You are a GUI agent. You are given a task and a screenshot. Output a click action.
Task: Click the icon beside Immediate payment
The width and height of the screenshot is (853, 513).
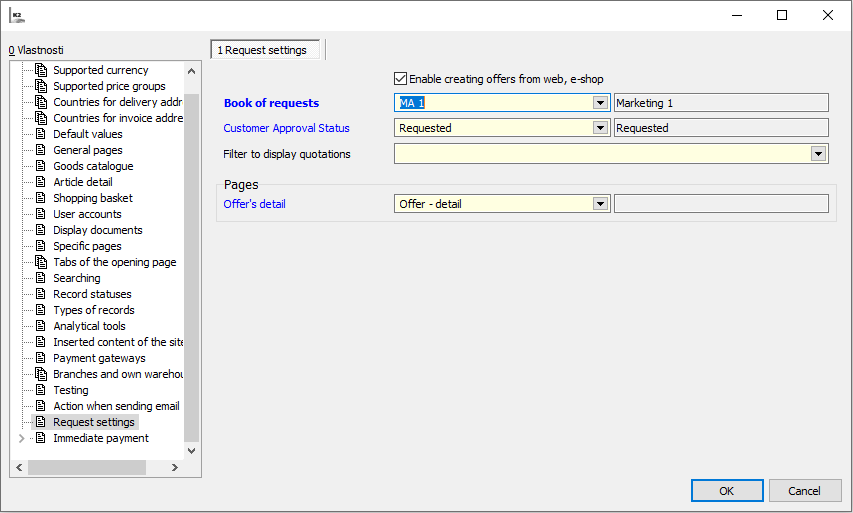[x=41, y=438]
